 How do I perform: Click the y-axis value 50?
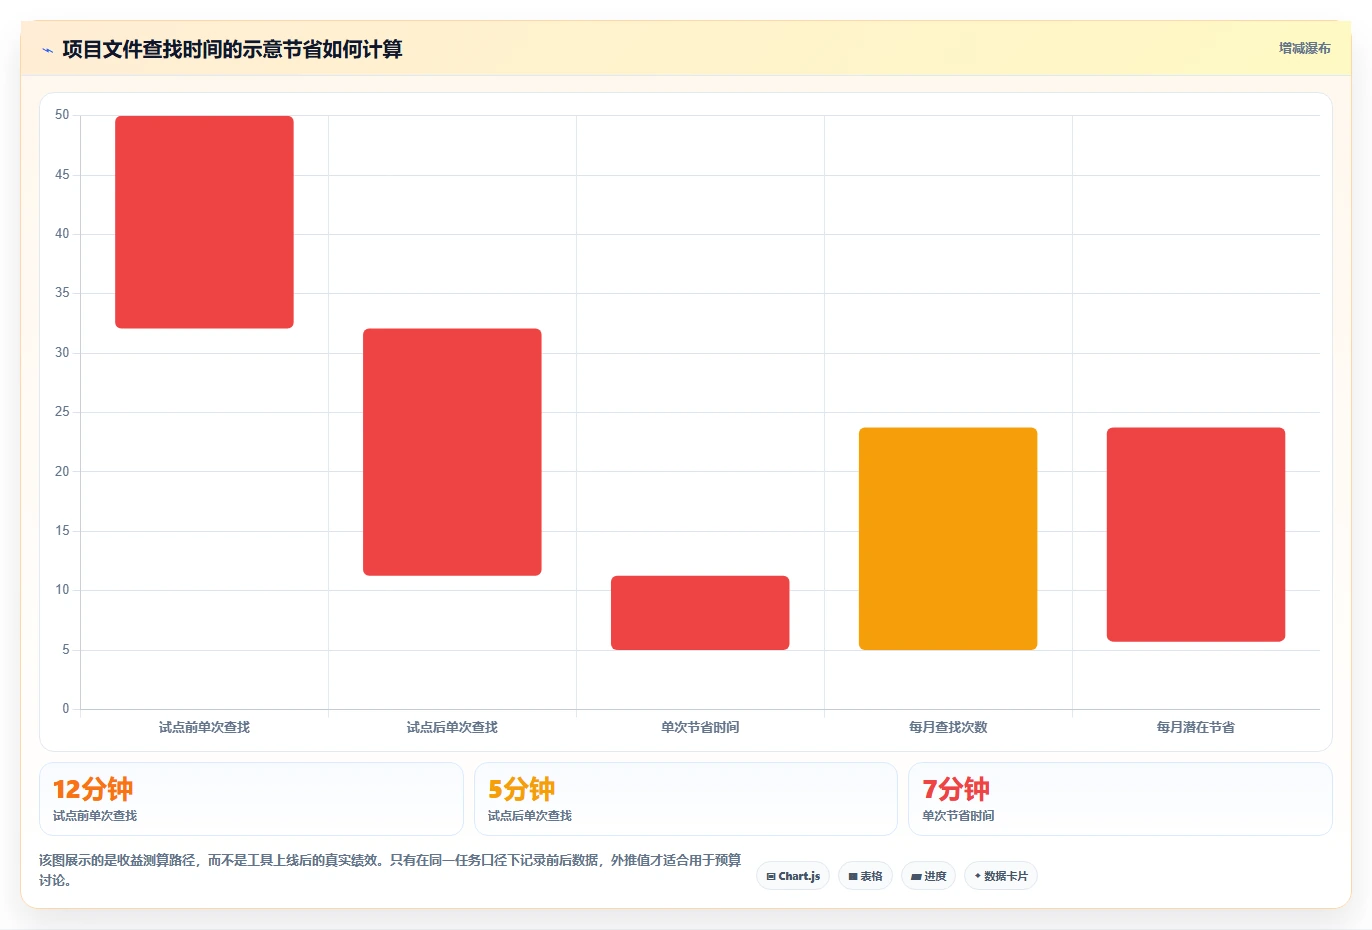[x=62, y=115]
